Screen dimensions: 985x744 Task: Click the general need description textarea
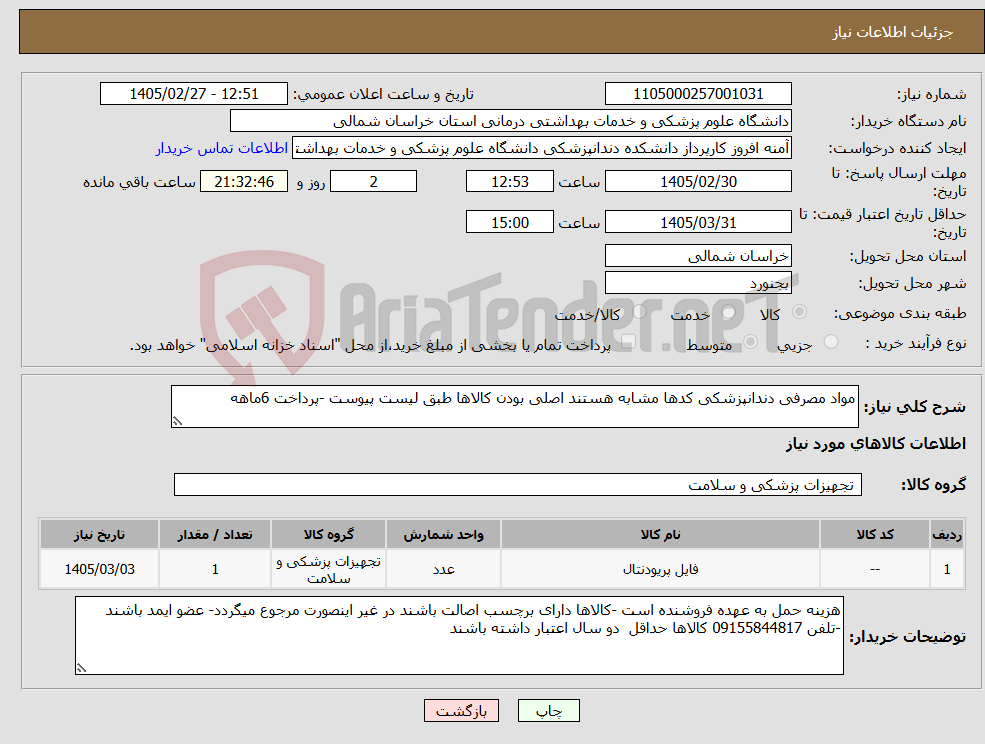(x=514, y=407)
